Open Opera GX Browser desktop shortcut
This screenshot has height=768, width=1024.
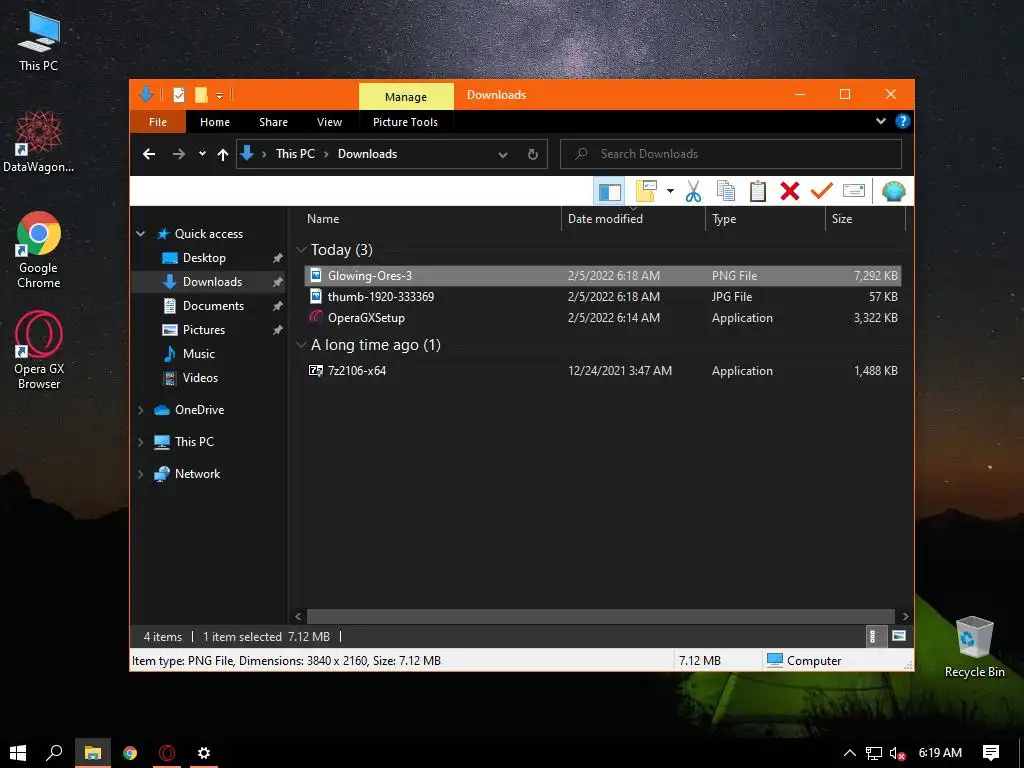[x=39, y=351]
